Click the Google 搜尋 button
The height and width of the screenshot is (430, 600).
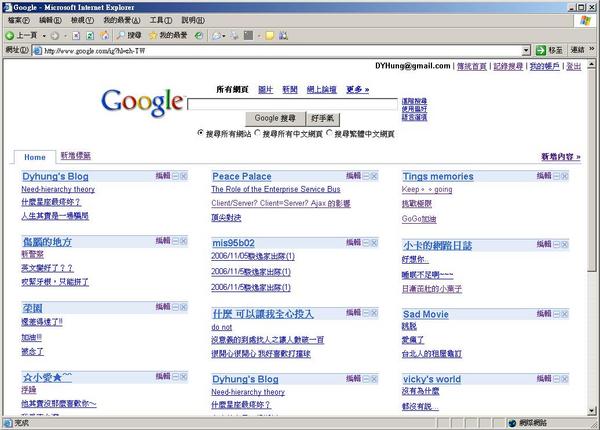pyautogui.click(x=275, y=118)
